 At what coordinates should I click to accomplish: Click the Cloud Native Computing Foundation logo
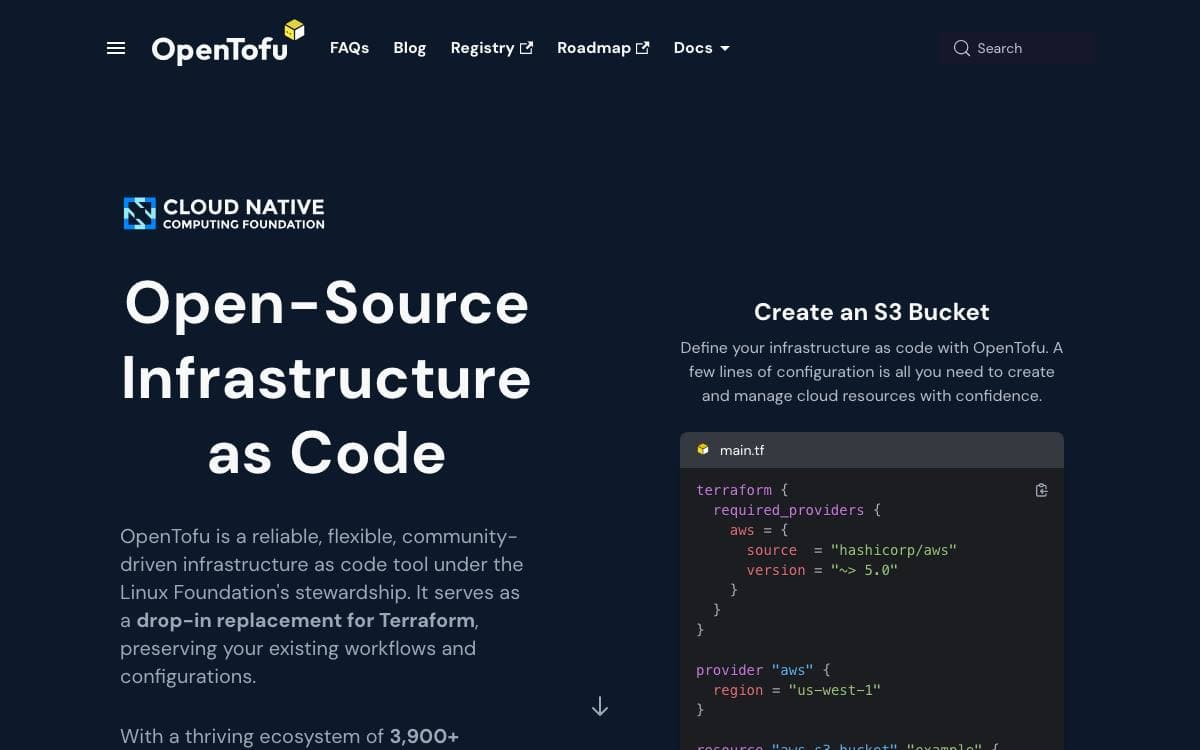(224, 213)
